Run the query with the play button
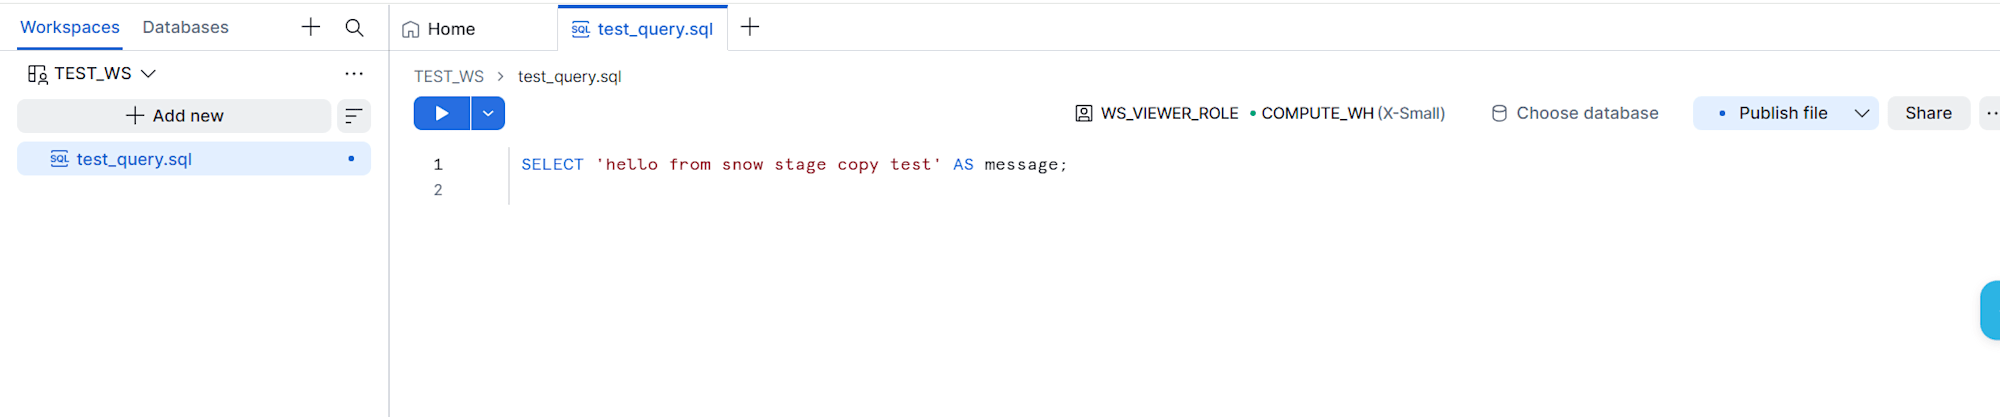Screen dimensions: 2000x417 click(x=441, y=113)
